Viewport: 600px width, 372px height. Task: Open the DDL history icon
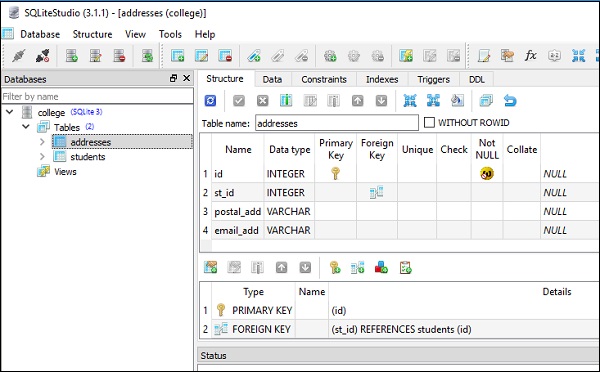coord(507,56)
